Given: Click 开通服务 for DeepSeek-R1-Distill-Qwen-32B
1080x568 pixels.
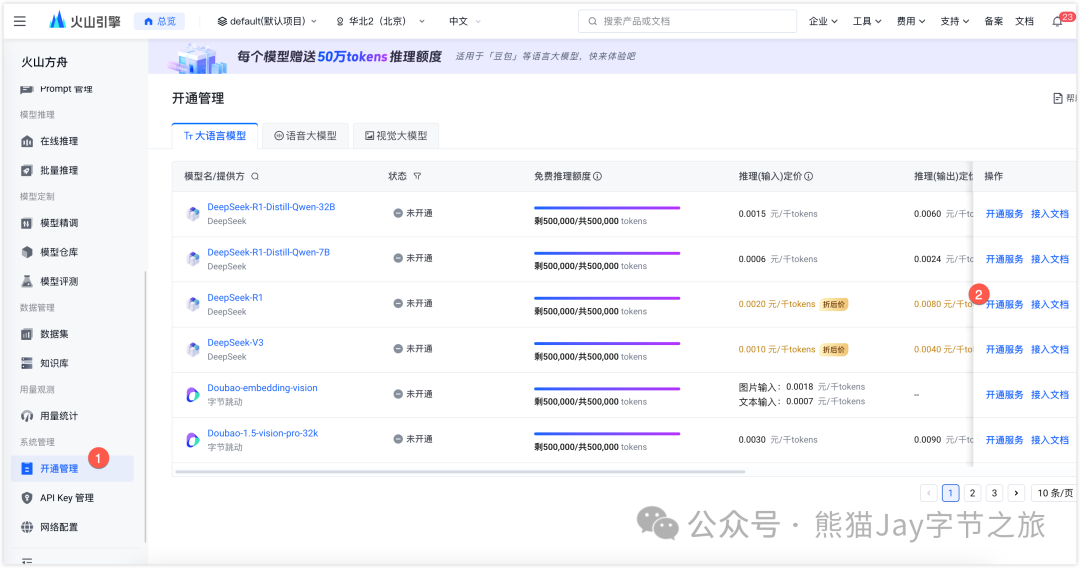Looking at the screenshot, I should [x=1004, y=214].
